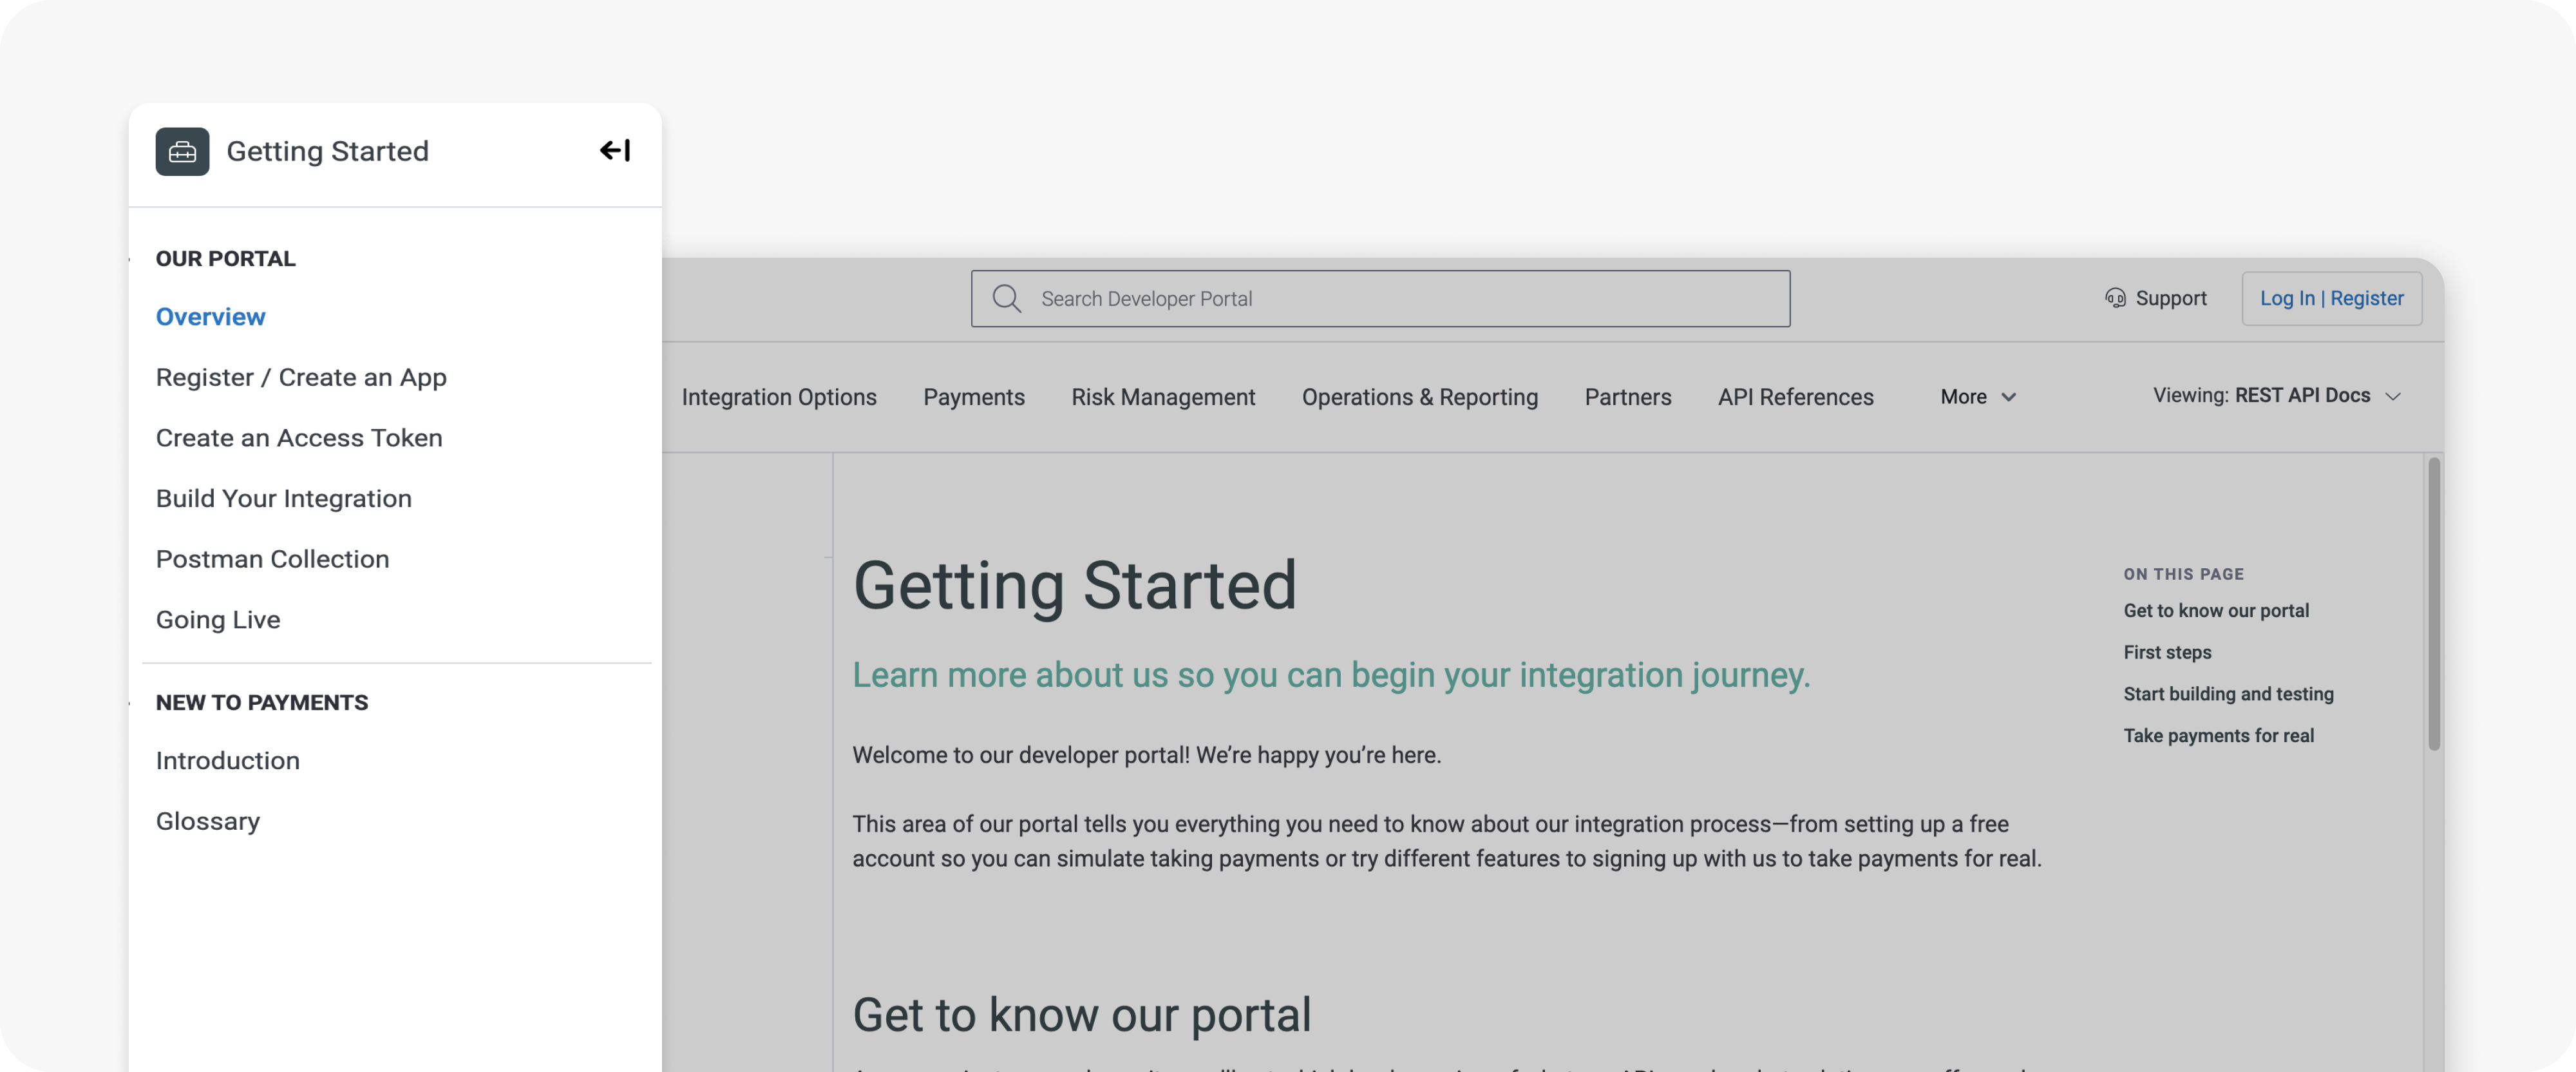Jump to First steps on this page
Viewport: 2576px width, 1072px height.
[x=2167, y=652]
